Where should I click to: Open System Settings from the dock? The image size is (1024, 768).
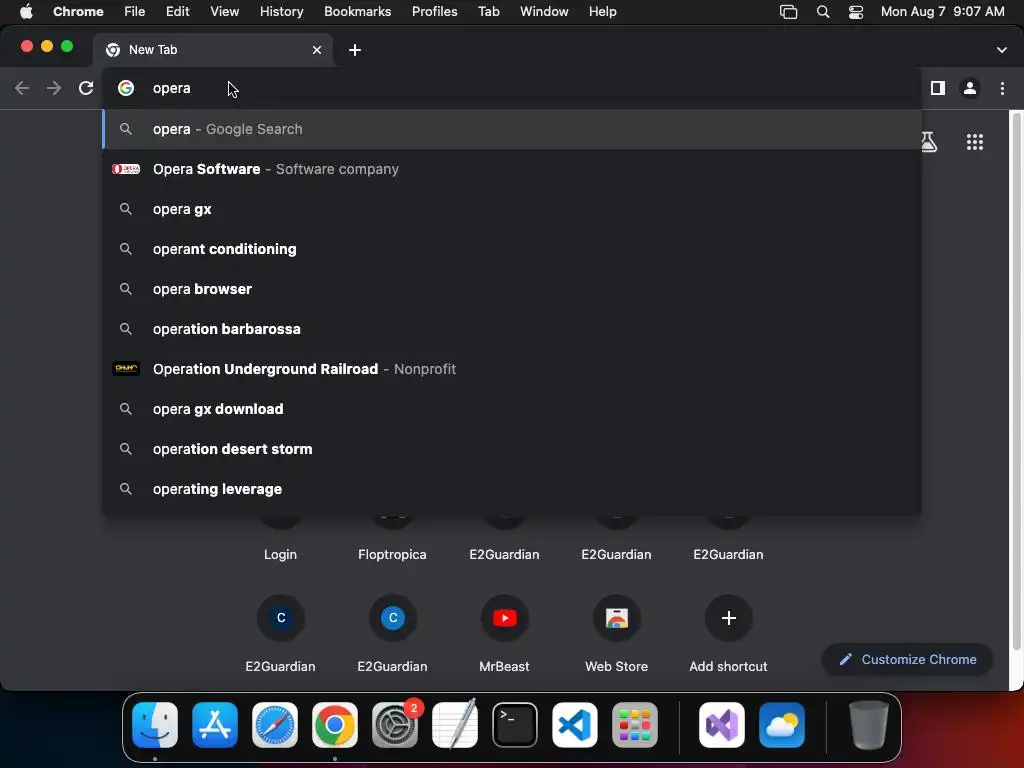(x=394, y=725)
